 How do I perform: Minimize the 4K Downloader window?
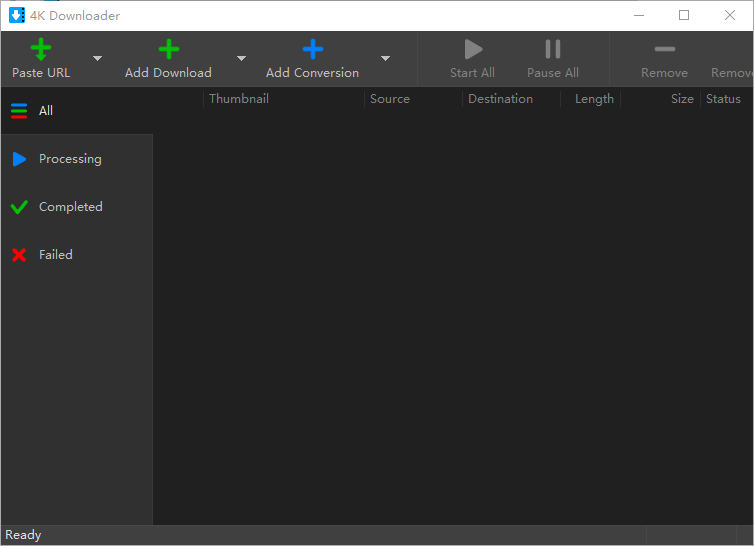click(x=639, y=15)
